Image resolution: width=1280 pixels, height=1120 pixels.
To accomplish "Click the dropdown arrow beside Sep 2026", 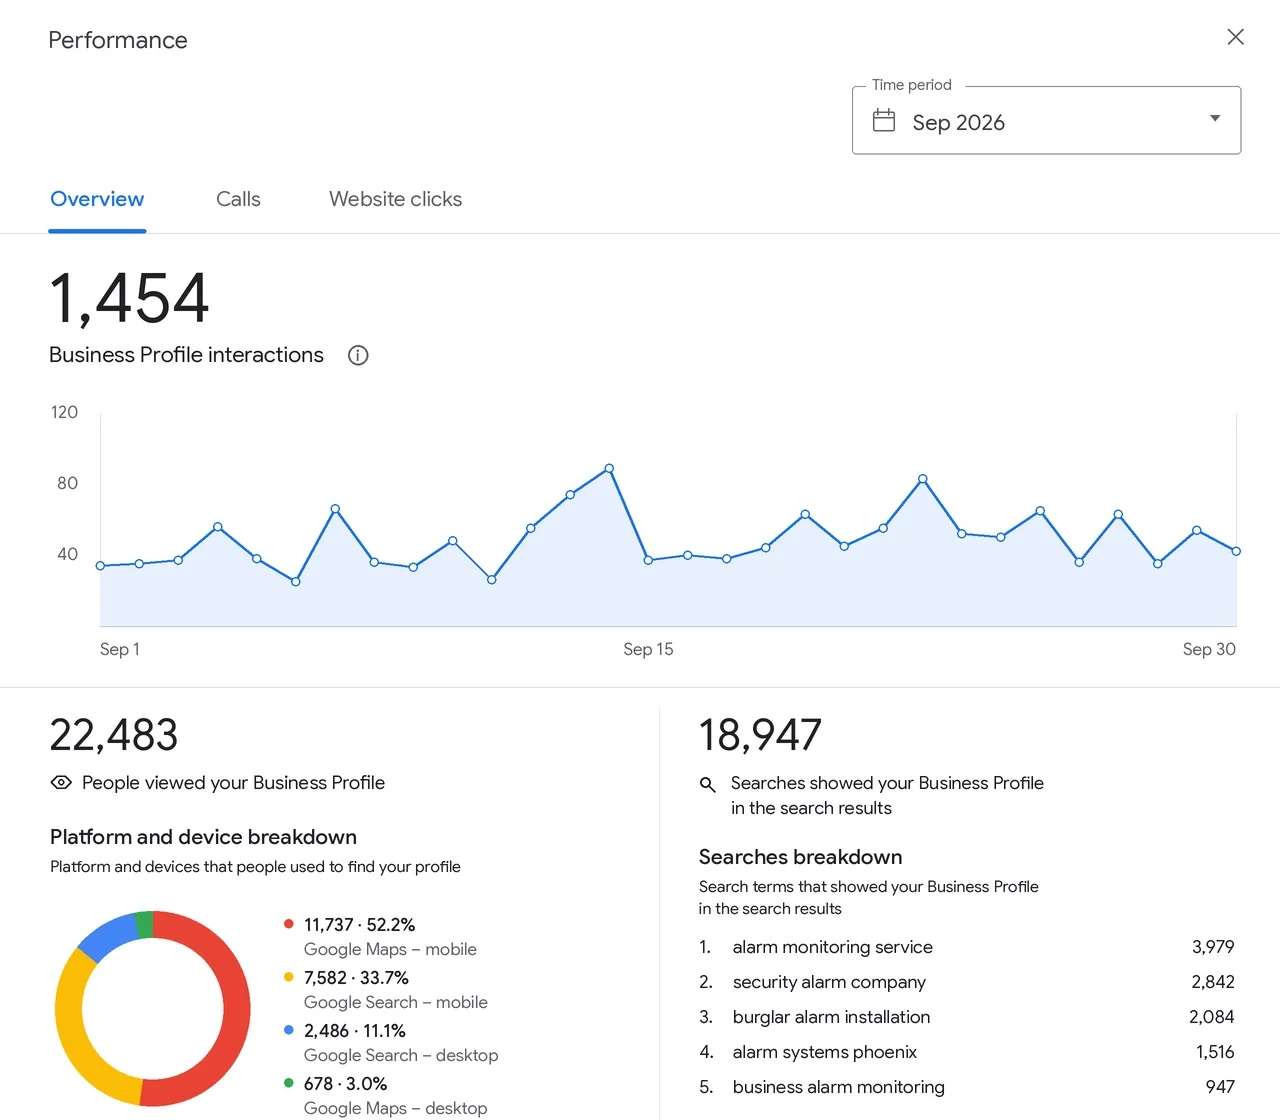I will tap(1215, 119).
